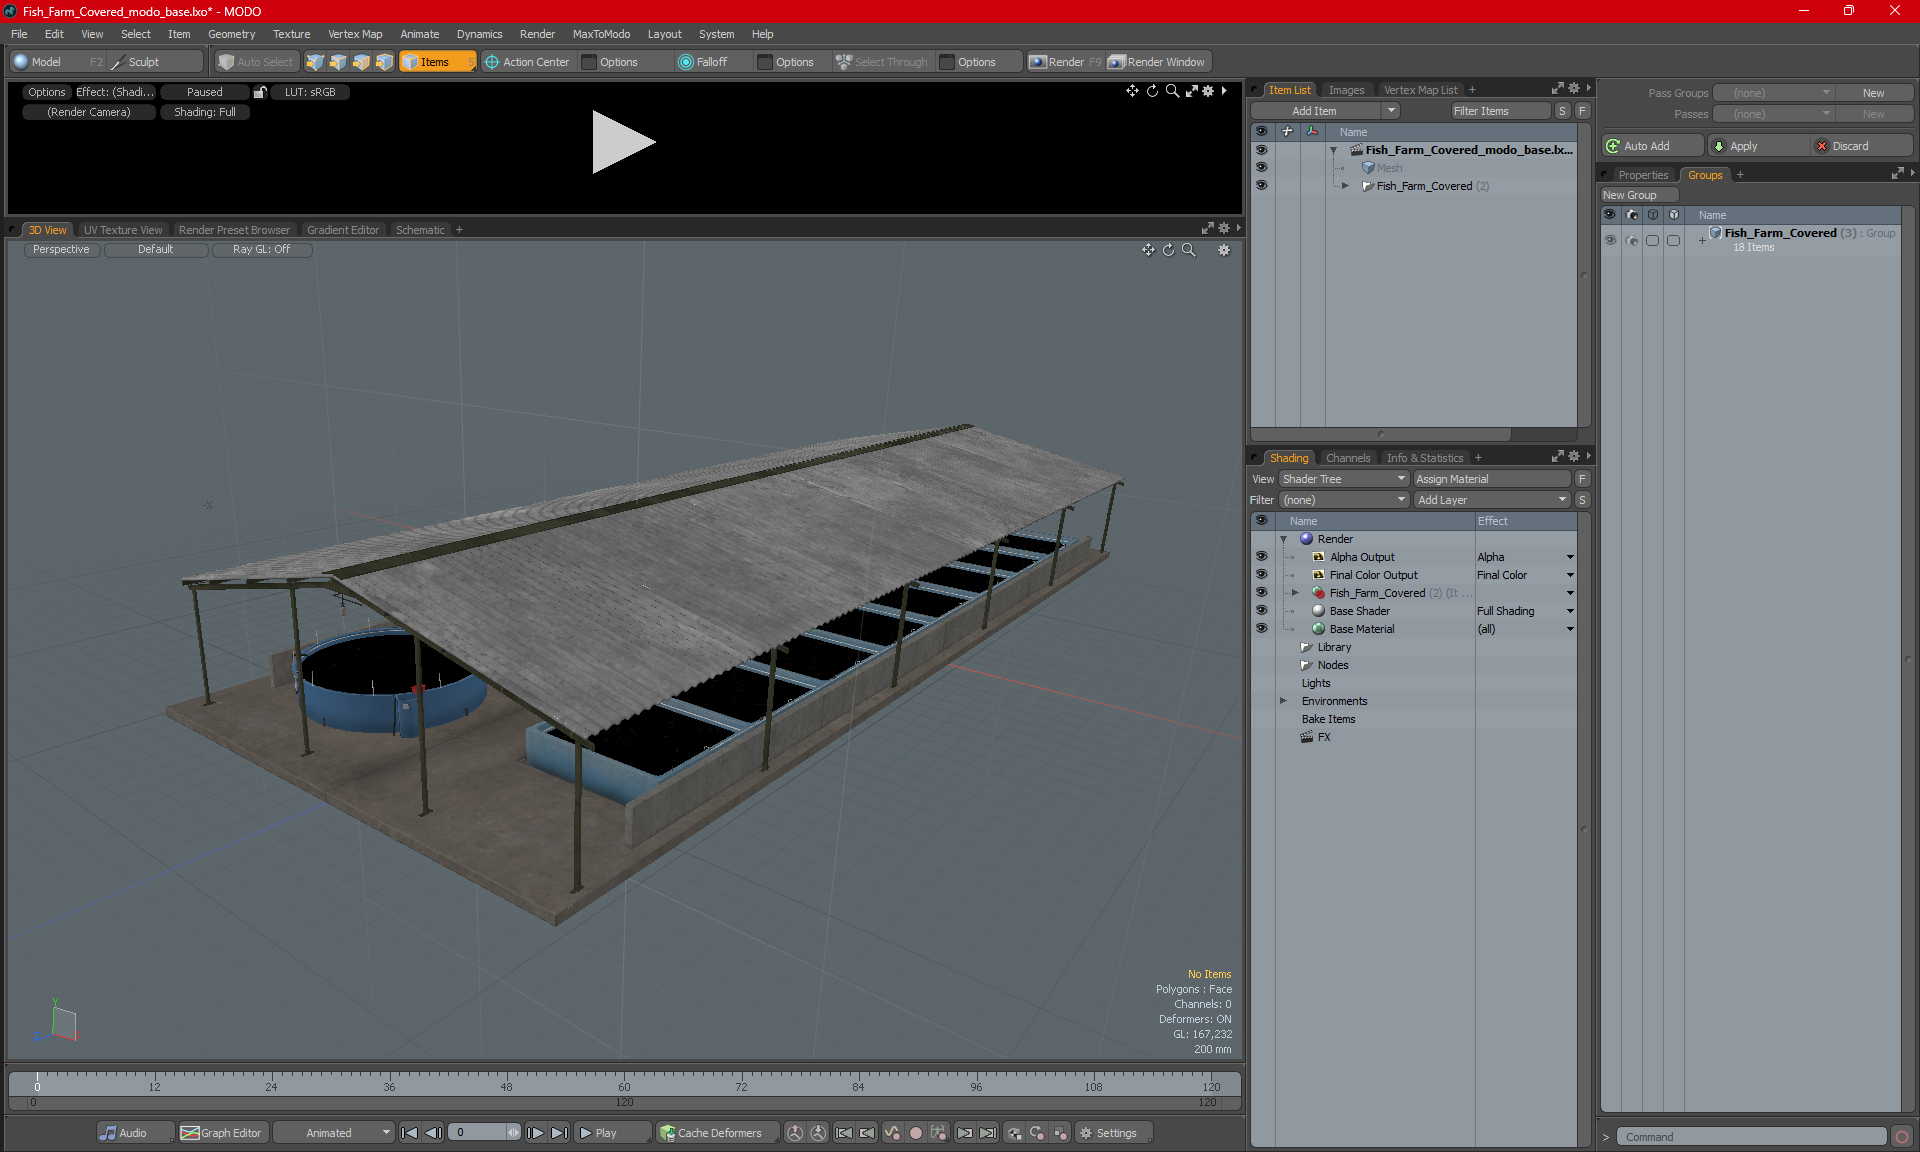Screen dimensions: 1920x1152
Task: Click the Render Window camera icon
Action: 1117,62
